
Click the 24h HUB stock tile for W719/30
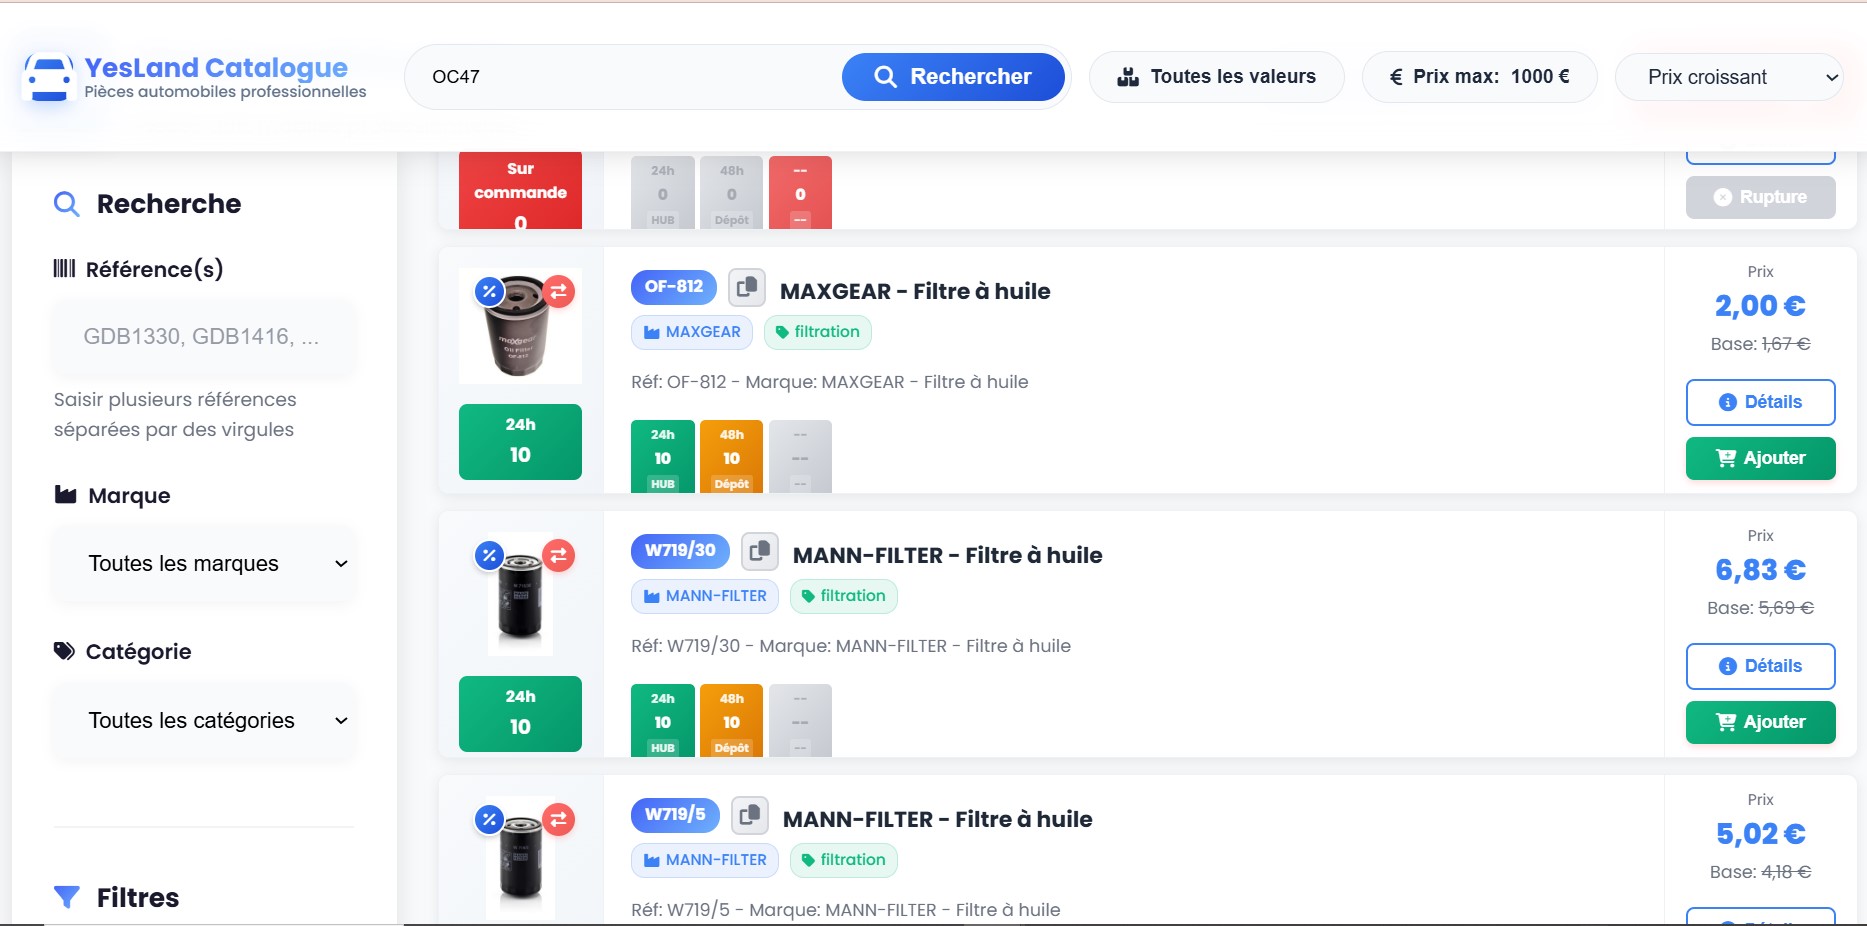[x=662, y=721]
